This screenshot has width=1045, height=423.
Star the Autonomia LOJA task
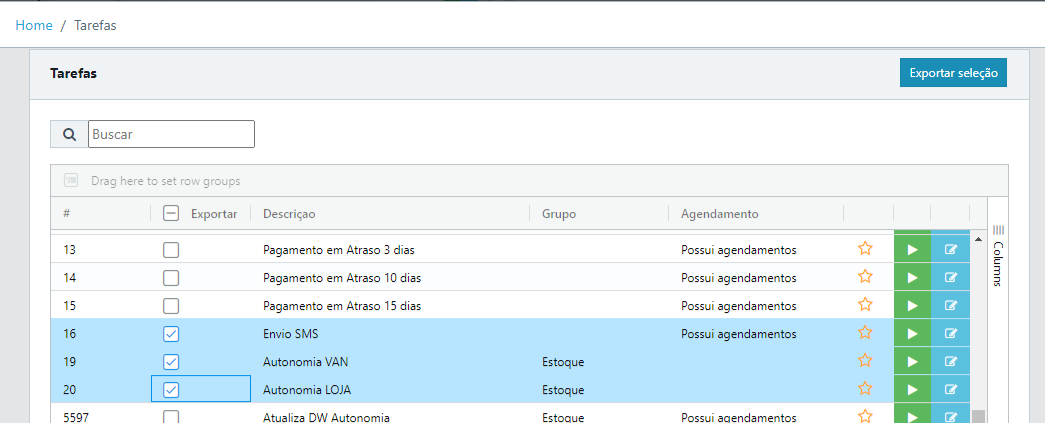(x=865, y=389)
